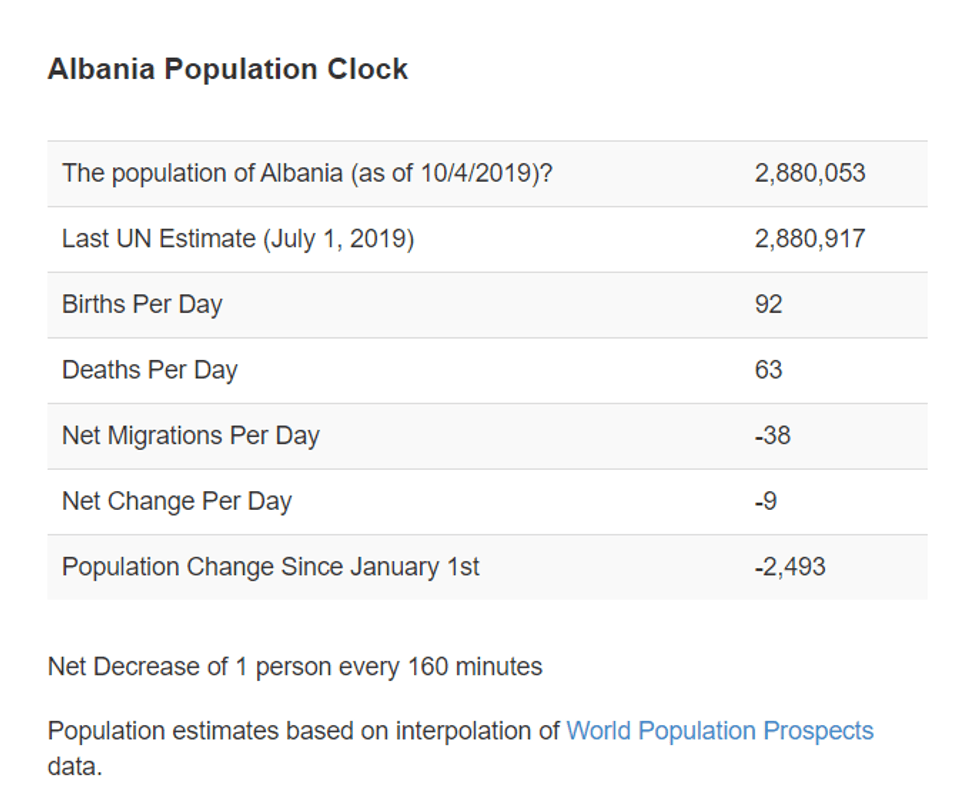Select Population Change Since January 1st label
Screen dimensions: 980x802
pos(271,567)
